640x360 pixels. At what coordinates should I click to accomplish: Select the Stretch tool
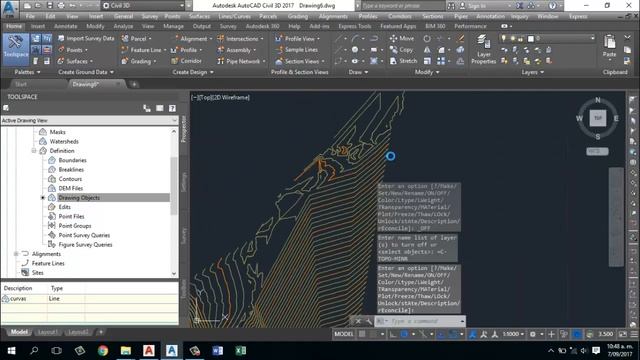point(404,61)
